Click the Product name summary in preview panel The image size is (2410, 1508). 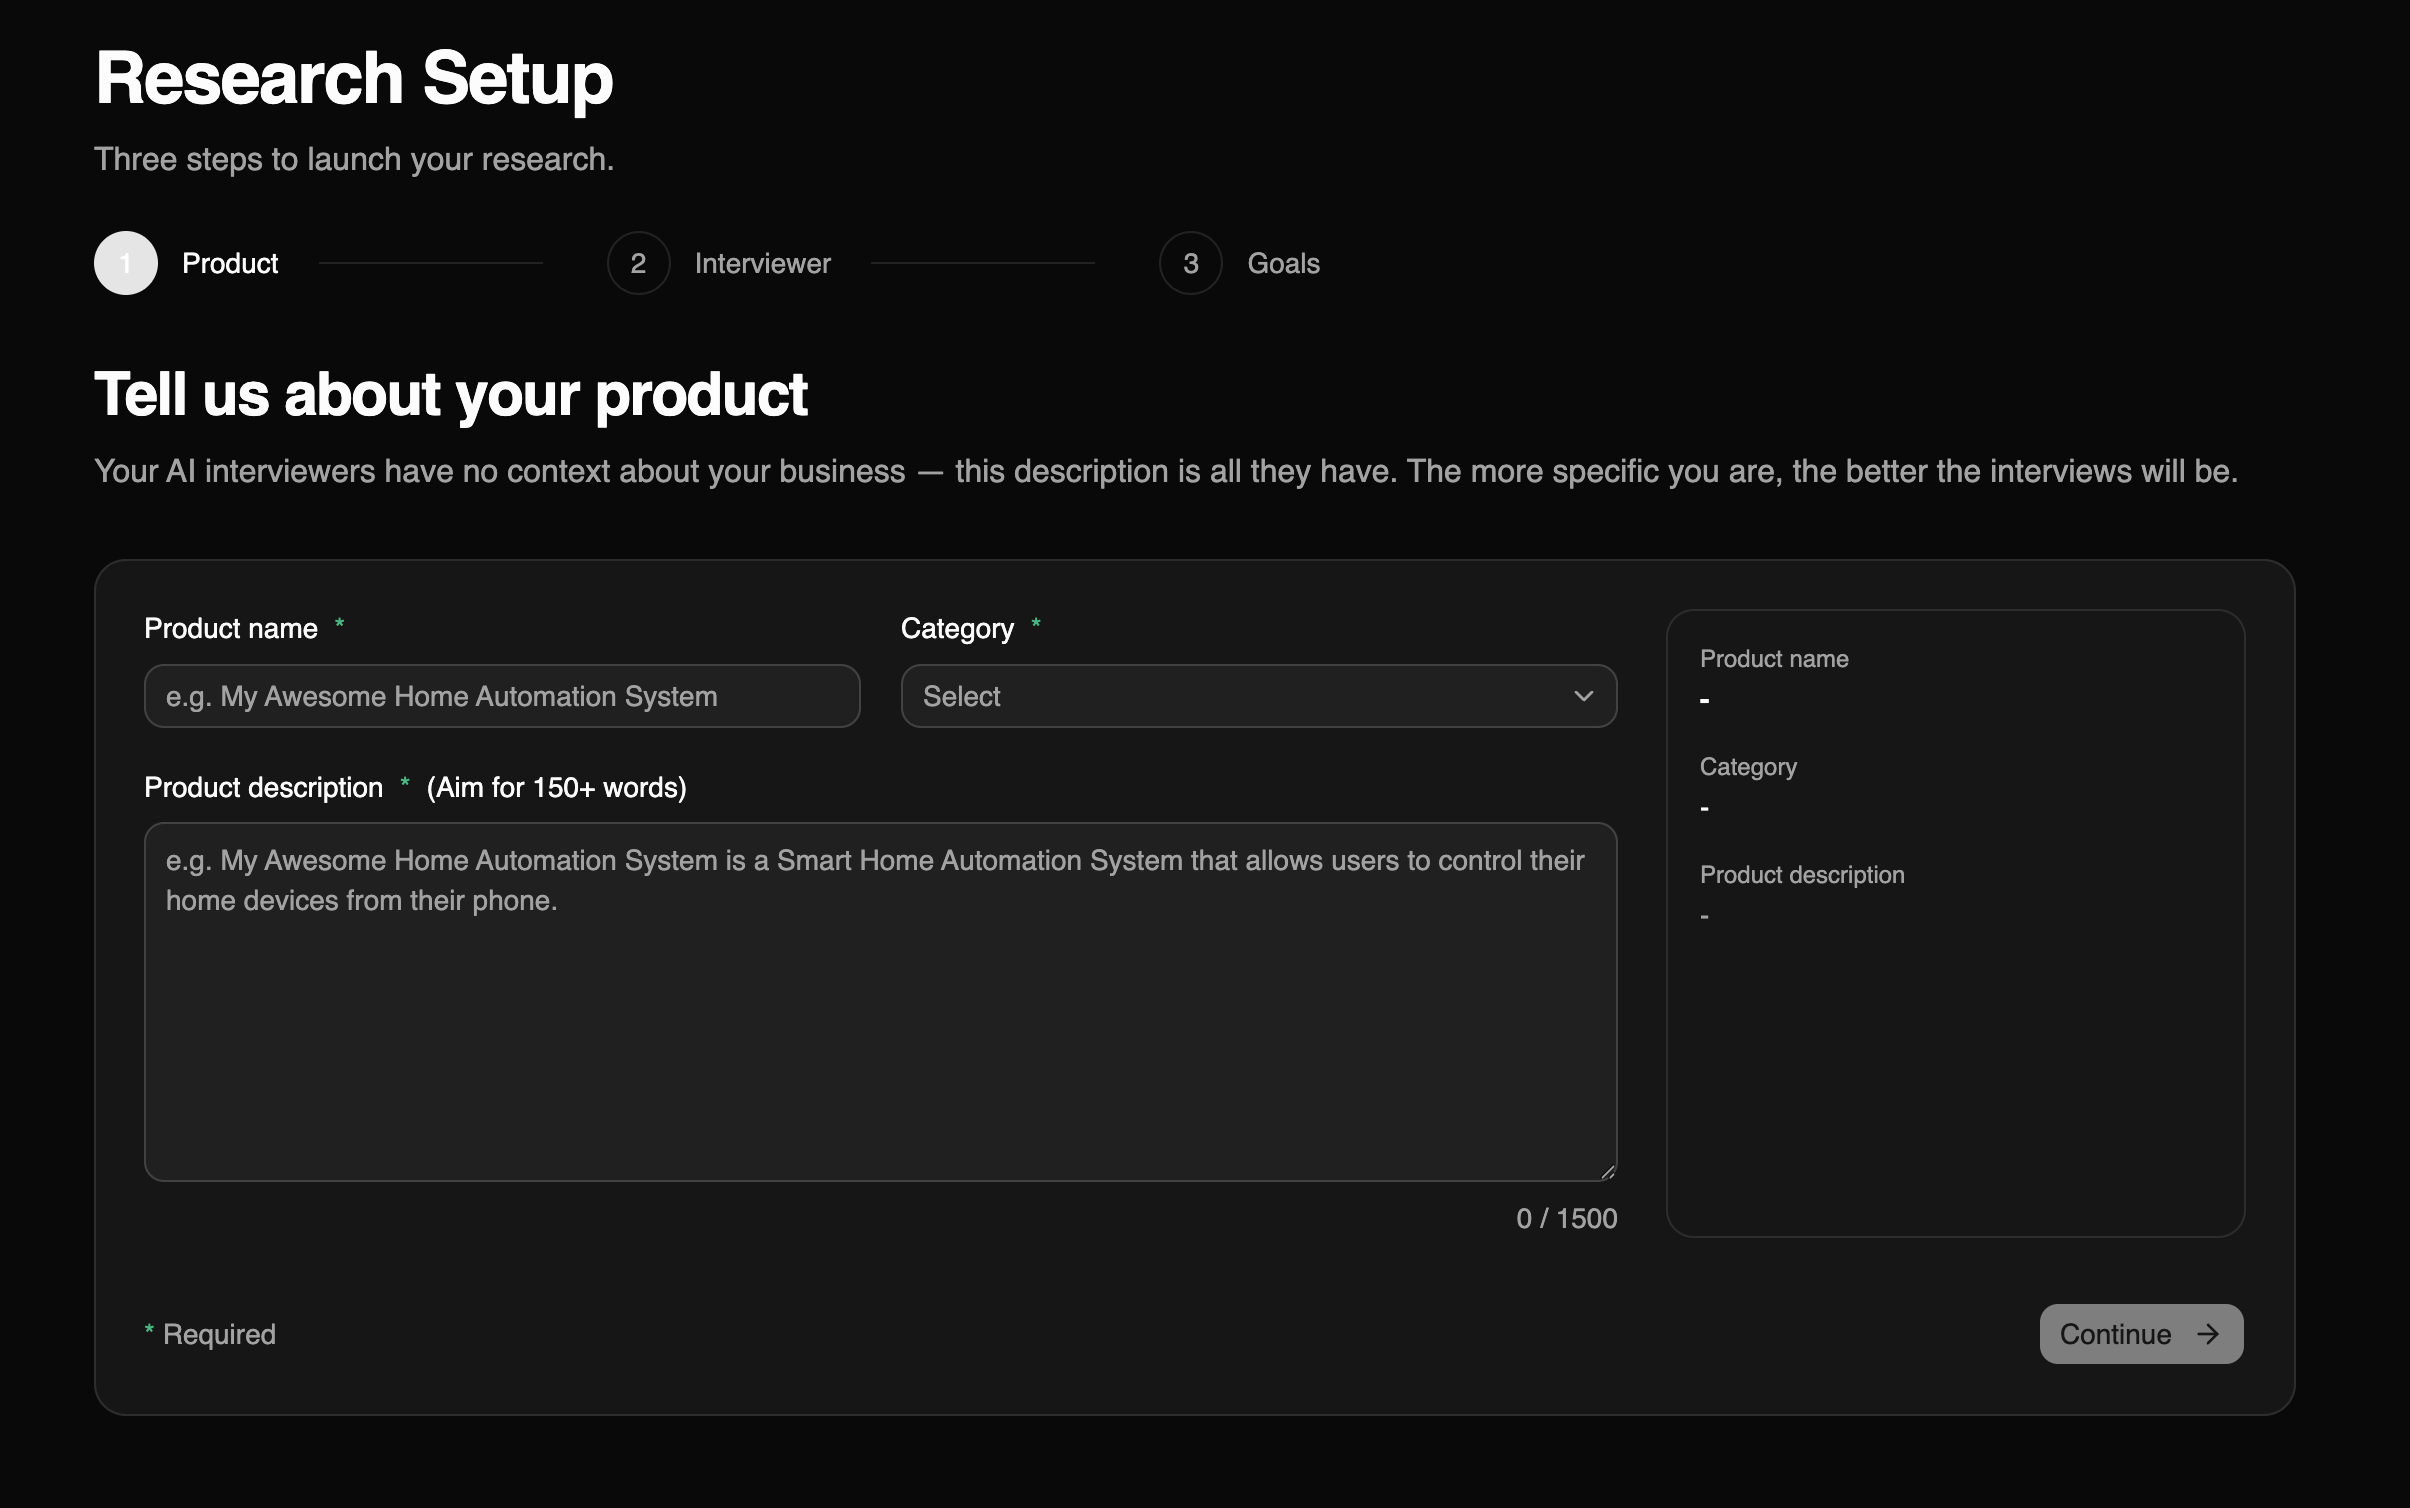1774,678
